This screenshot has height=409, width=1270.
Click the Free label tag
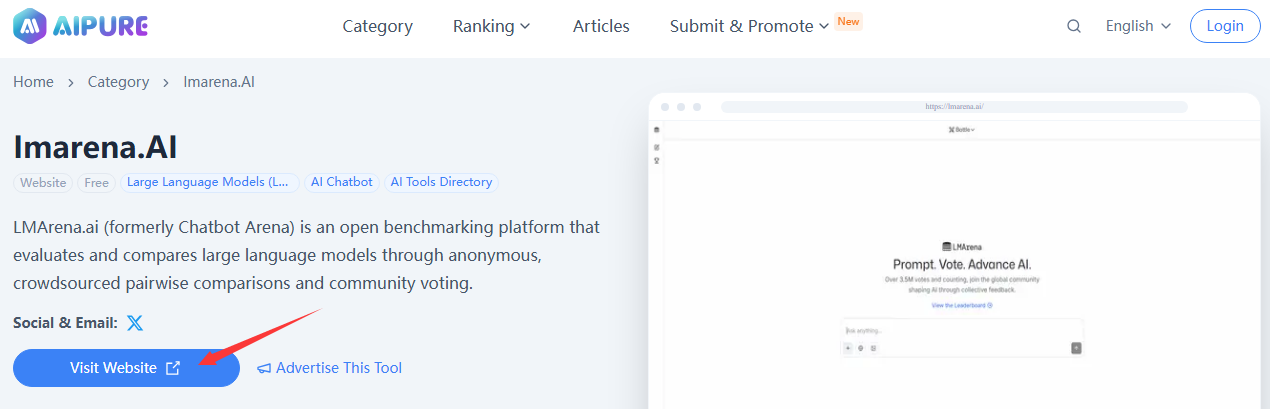(x=97, y=183)
